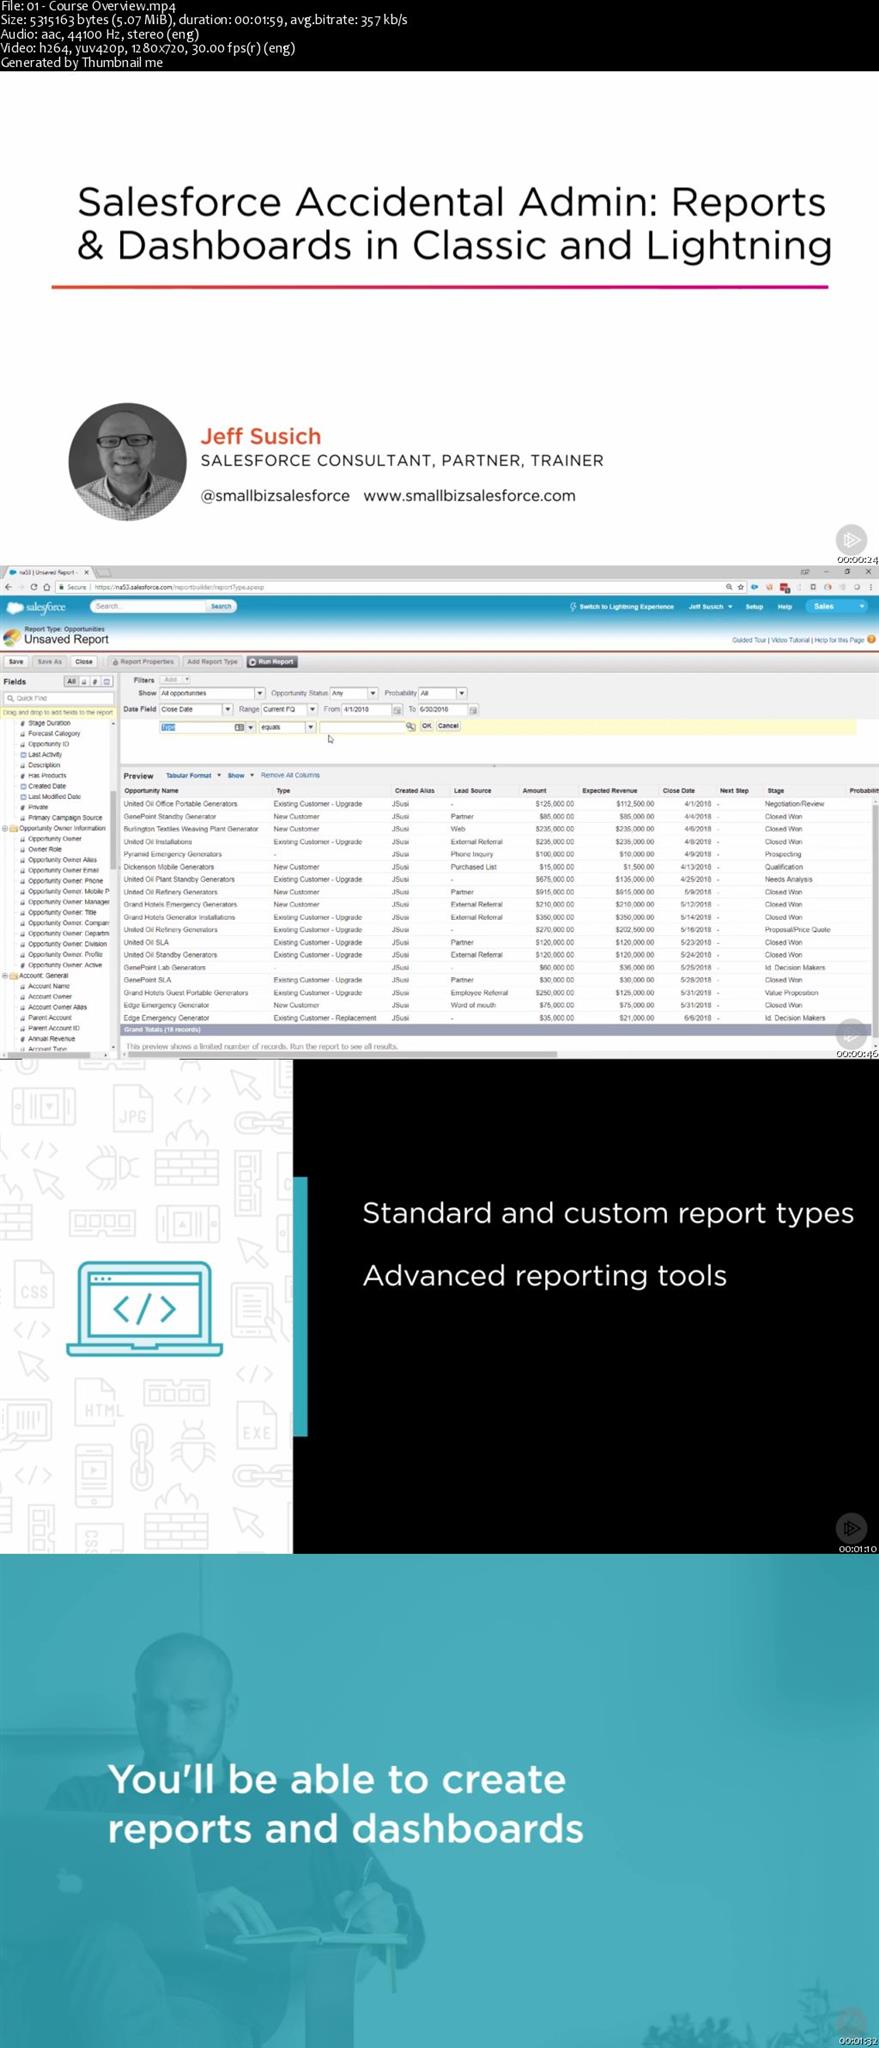Click the Run Report button

[x=272, y=661]
